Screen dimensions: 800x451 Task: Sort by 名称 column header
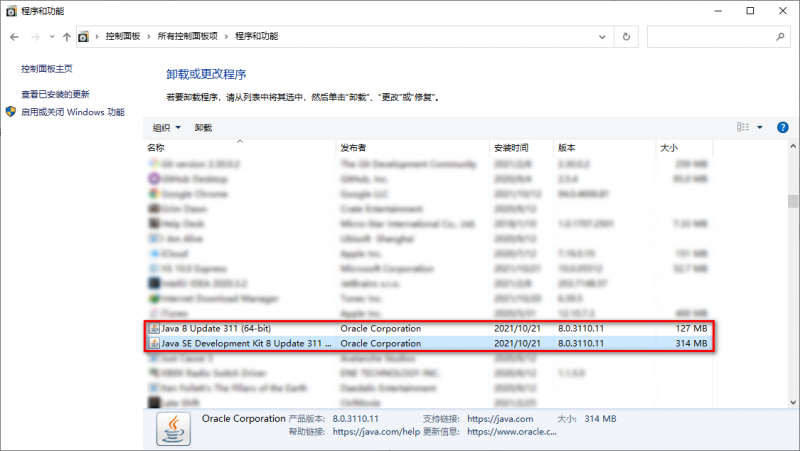point(239,148)
